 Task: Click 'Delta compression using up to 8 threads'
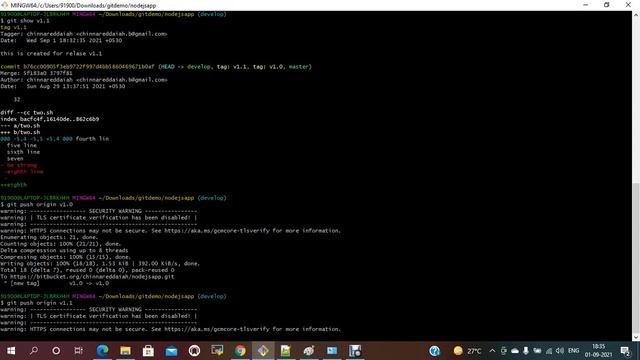point(64,251)
